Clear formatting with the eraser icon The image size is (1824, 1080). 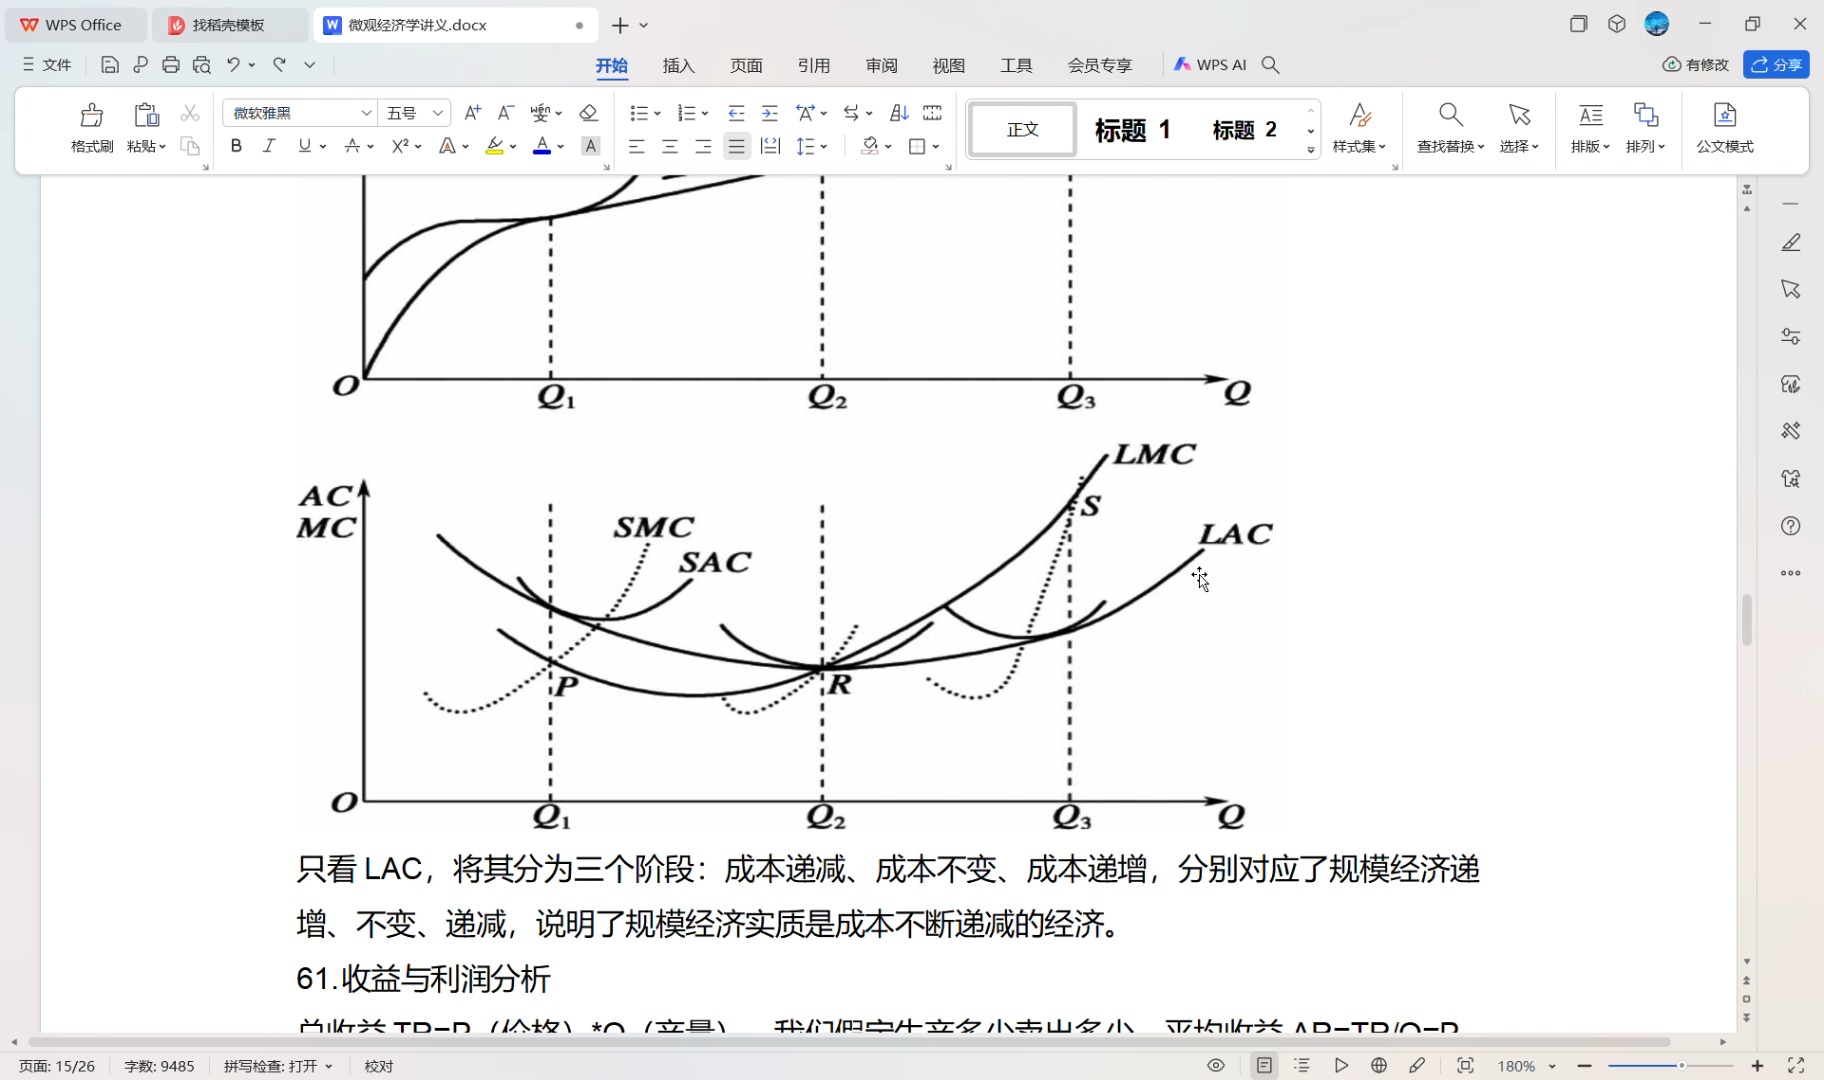[589, 112]
